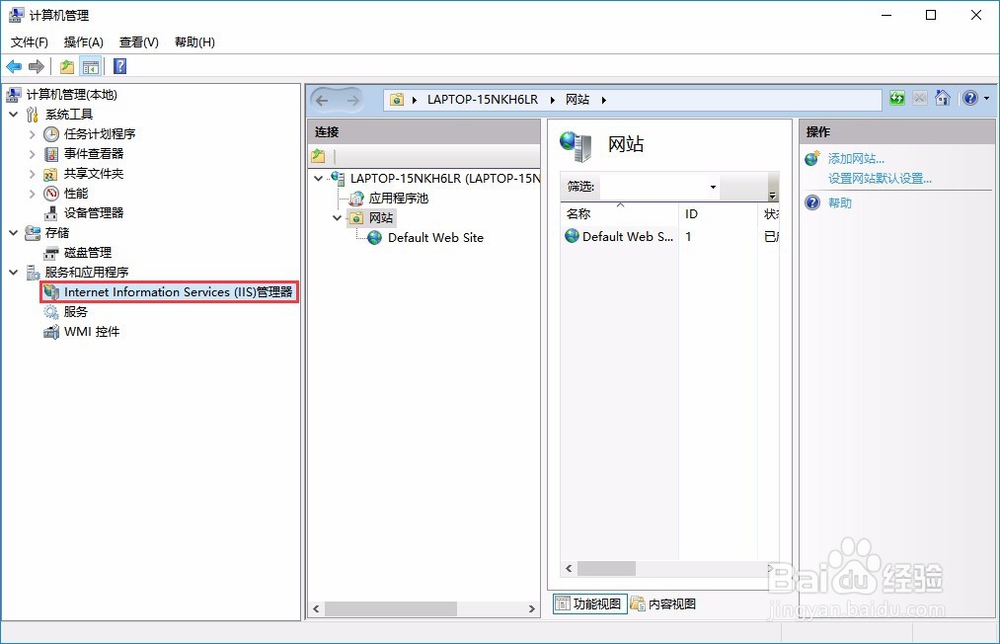Screen dimensions: 1000x644
Task: Select 共享文件夹 in the tree
Action: (x=94, y=173)
